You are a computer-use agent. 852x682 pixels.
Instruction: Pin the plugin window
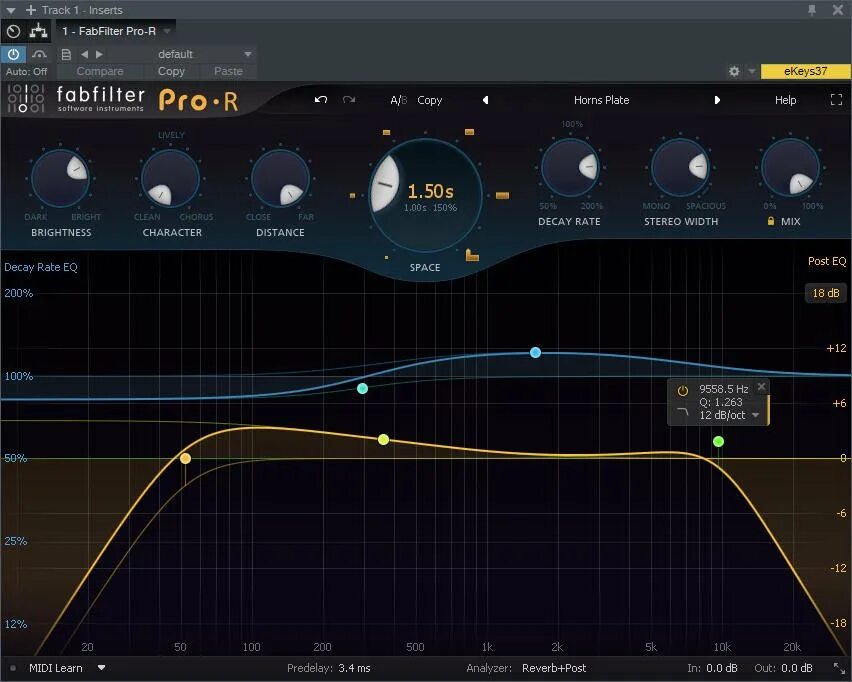tap(812, 10)
